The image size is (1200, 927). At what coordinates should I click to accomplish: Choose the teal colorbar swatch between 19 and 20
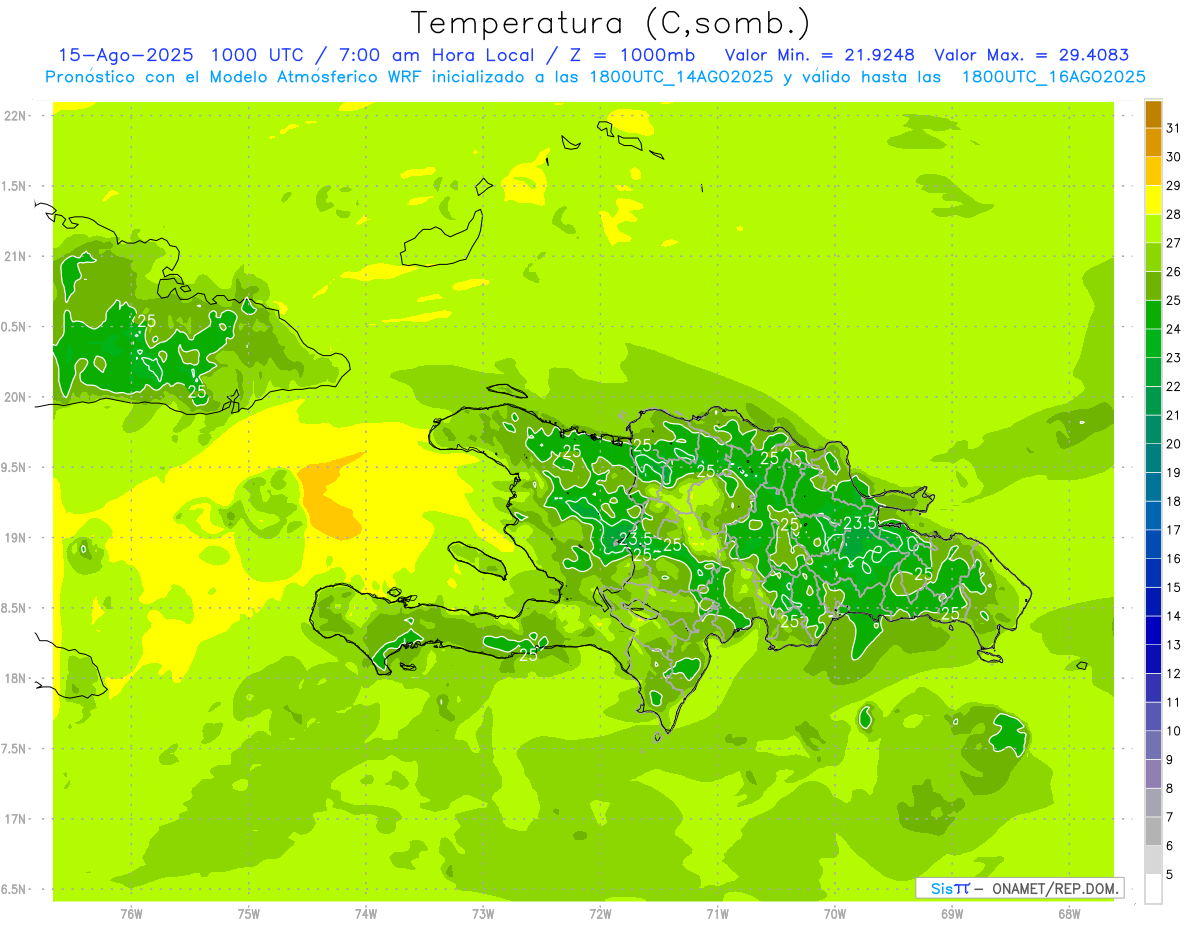click(1153, 458)
